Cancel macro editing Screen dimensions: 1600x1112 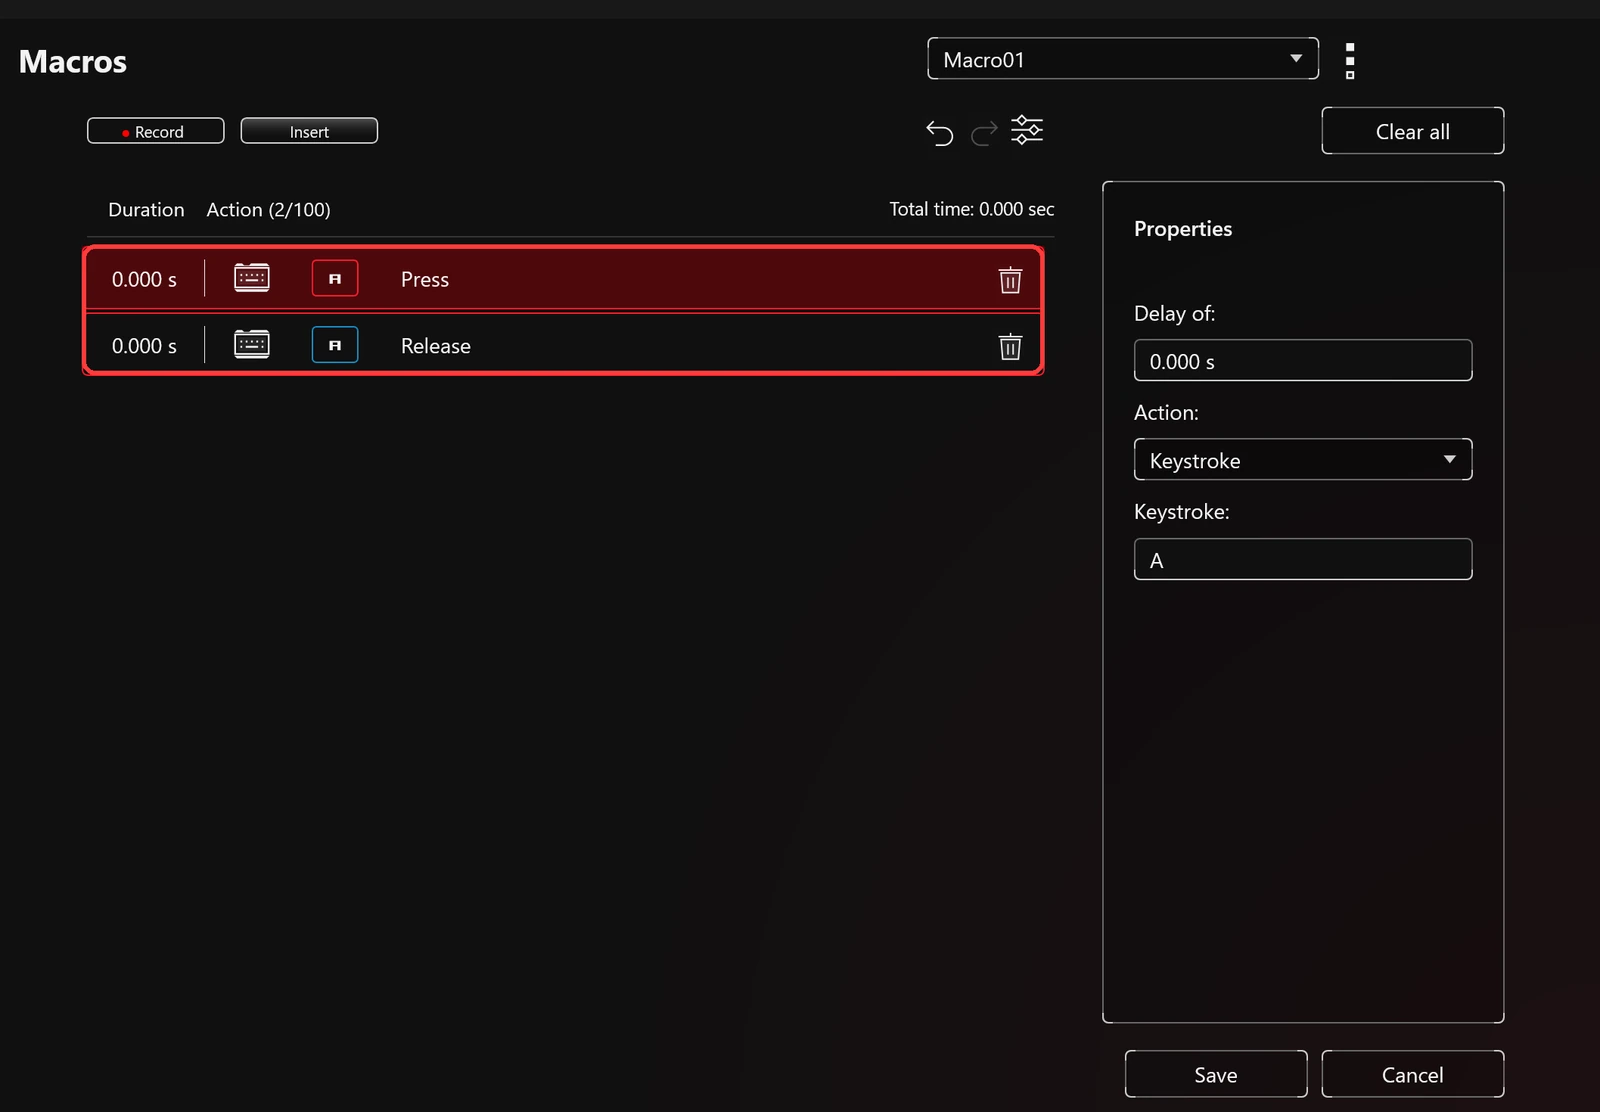(x=1412, y=1074)
